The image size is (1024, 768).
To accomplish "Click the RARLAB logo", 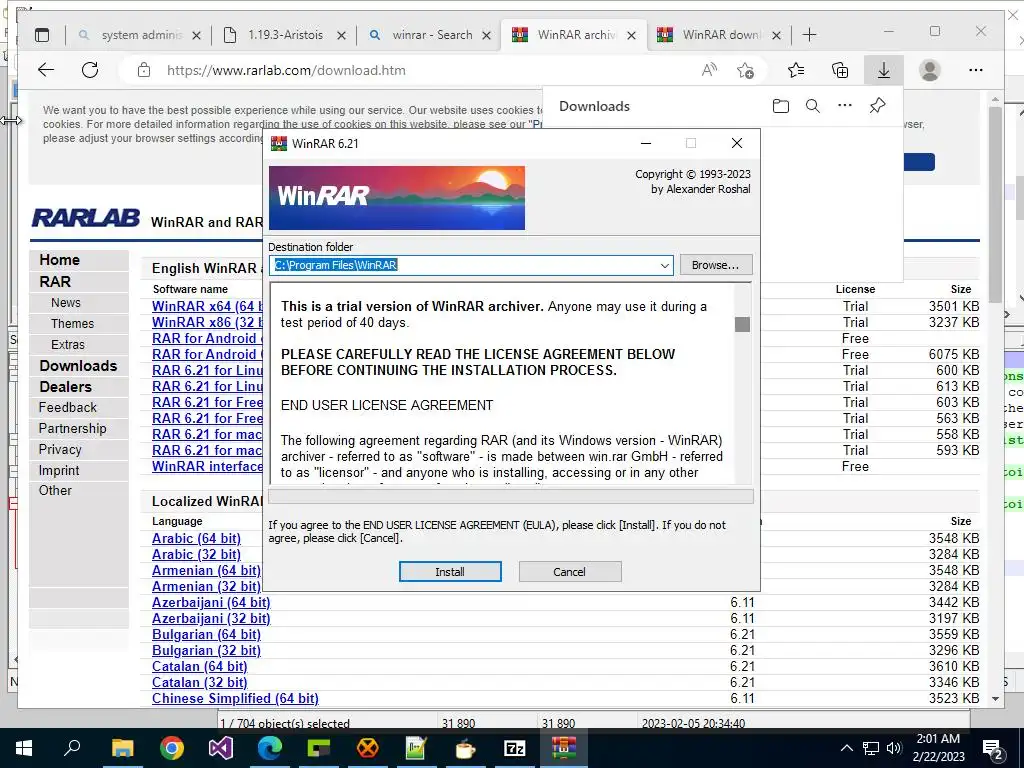I will point(86,218).
